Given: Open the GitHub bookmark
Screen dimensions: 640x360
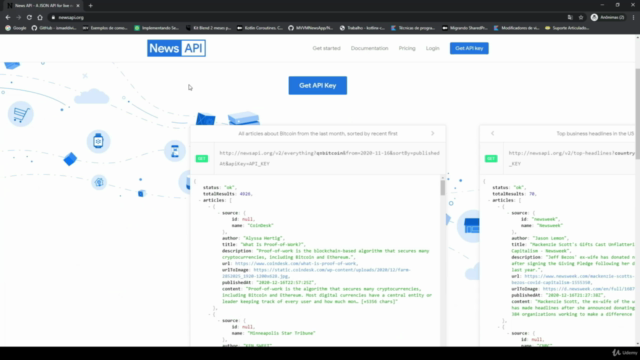Looking at the screenshot, I should pyautogui.click(x=54, y=28).
